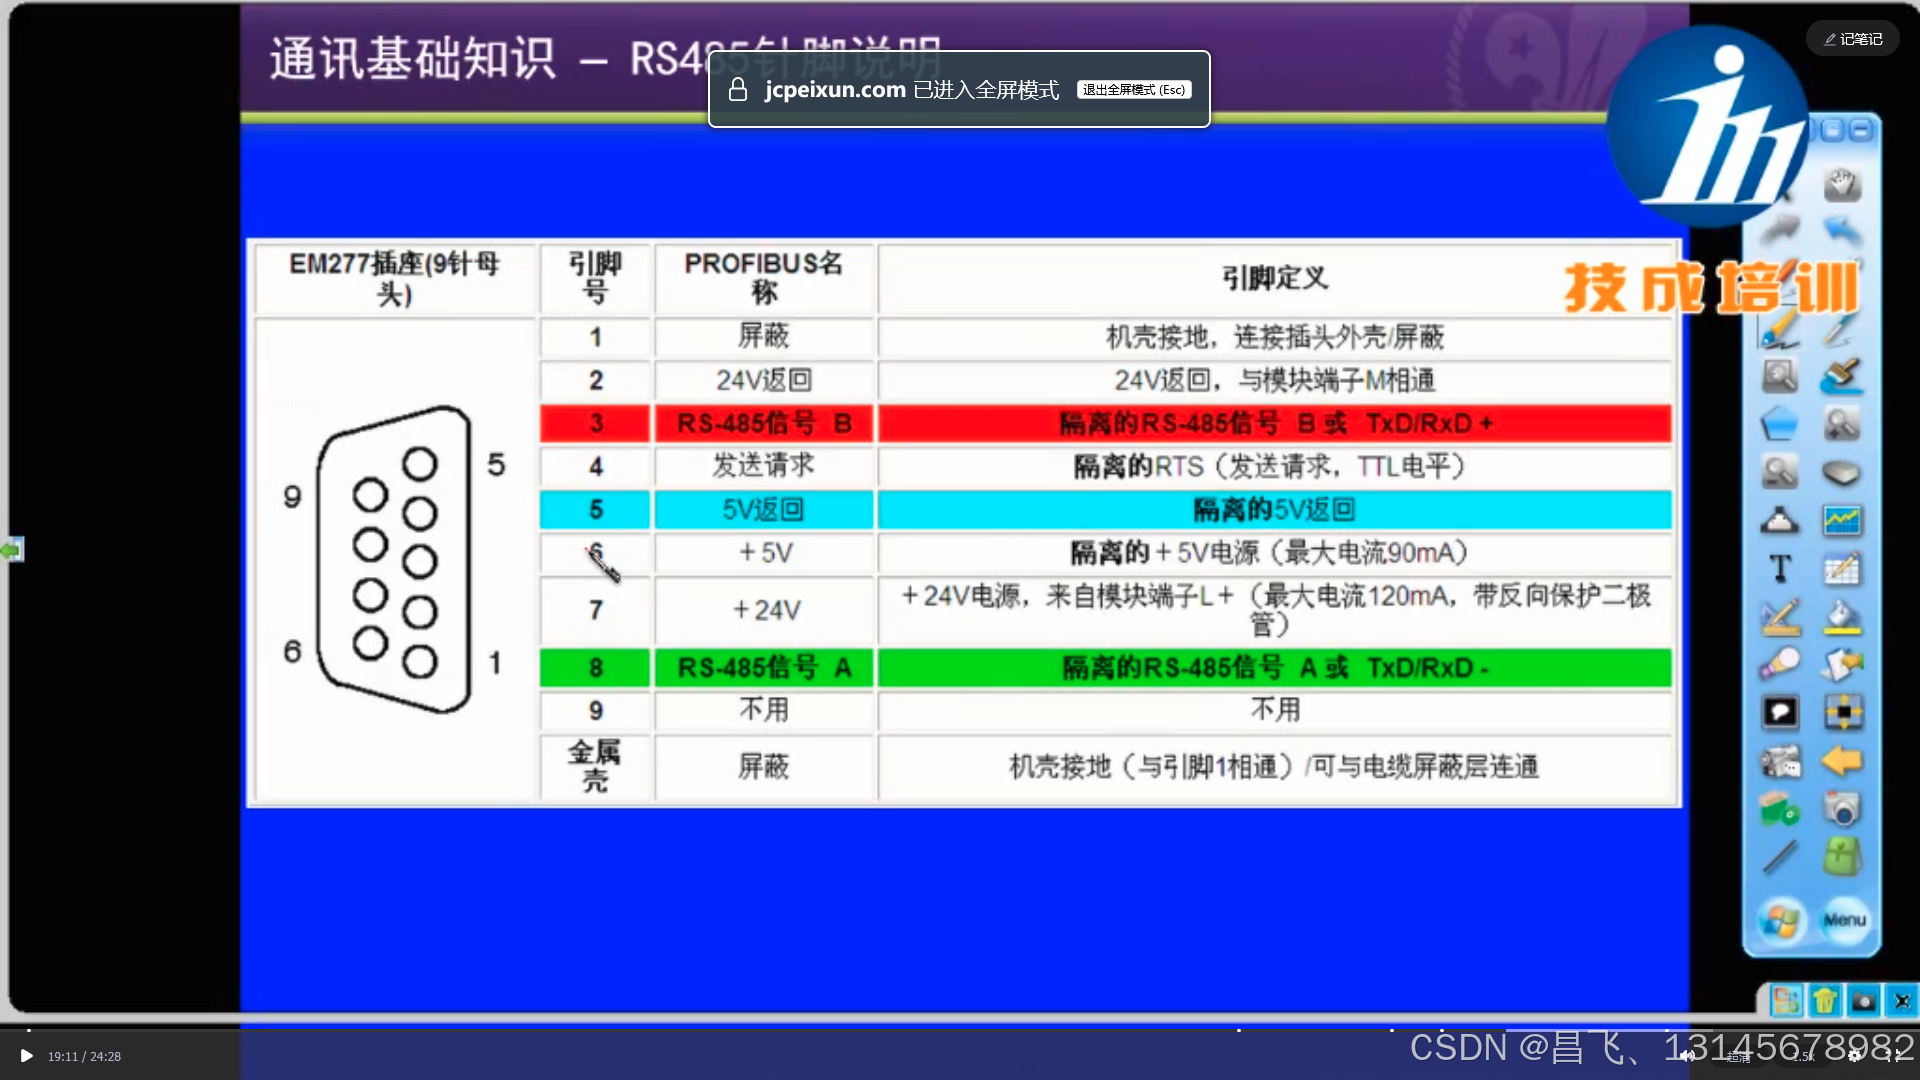Select the straight line drawing tool
1920x1080 pixels.
coord(1780,856)
